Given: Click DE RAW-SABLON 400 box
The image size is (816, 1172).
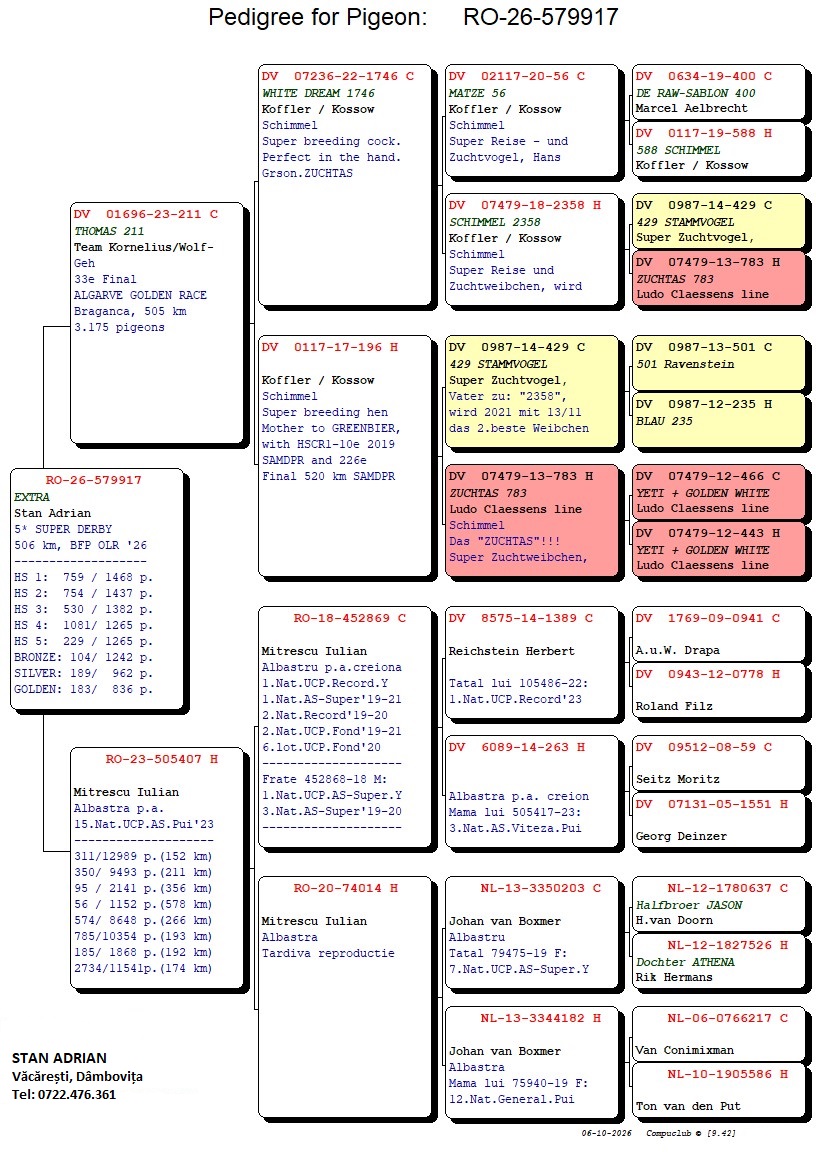Looking at the screenshot, I should pyautogui.click(x=719, y=92).
